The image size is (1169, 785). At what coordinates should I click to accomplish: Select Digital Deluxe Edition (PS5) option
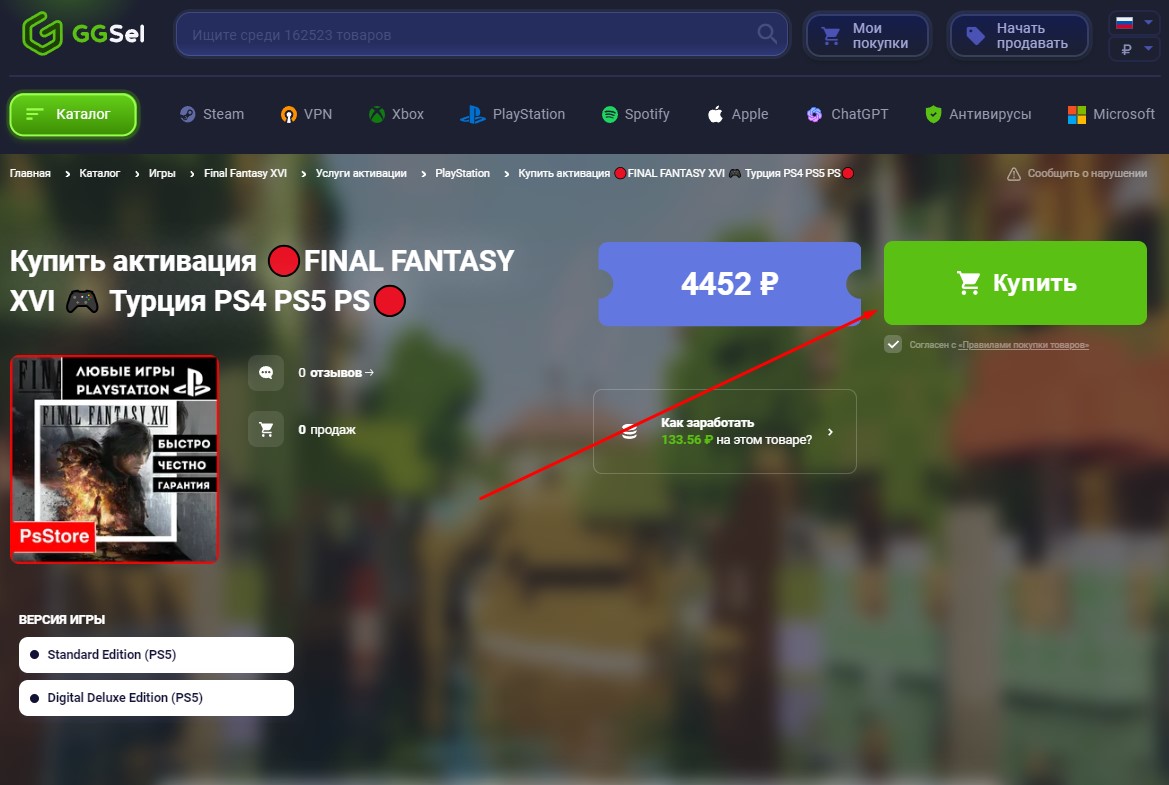point(157,698)
